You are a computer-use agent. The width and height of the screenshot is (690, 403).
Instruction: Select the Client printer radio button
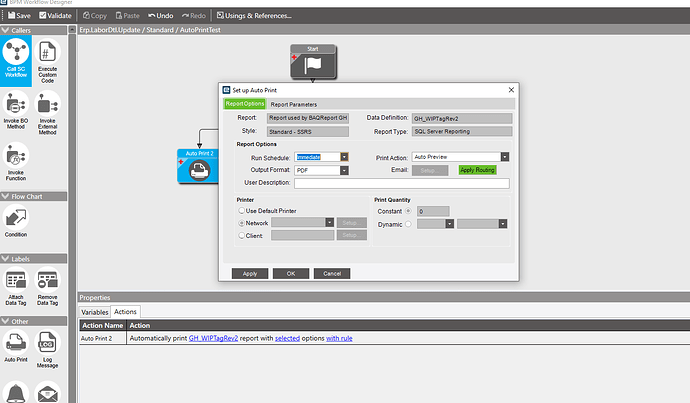[241, 235]
